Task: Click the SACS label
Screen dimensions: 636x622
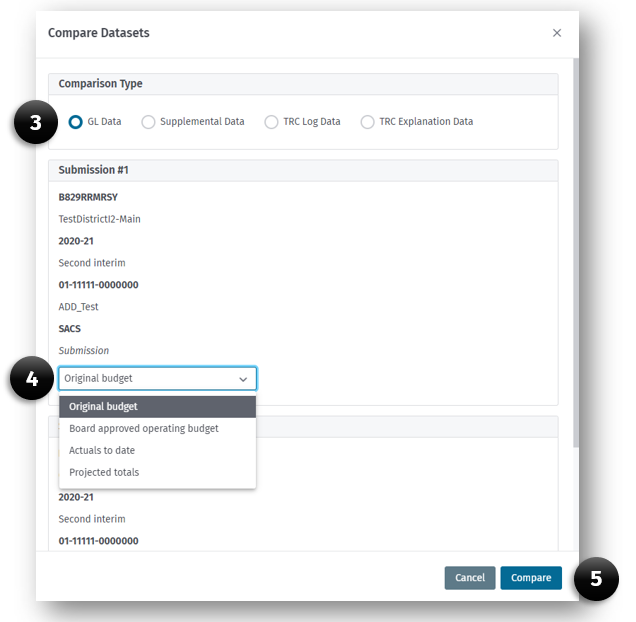Action: 69,329
